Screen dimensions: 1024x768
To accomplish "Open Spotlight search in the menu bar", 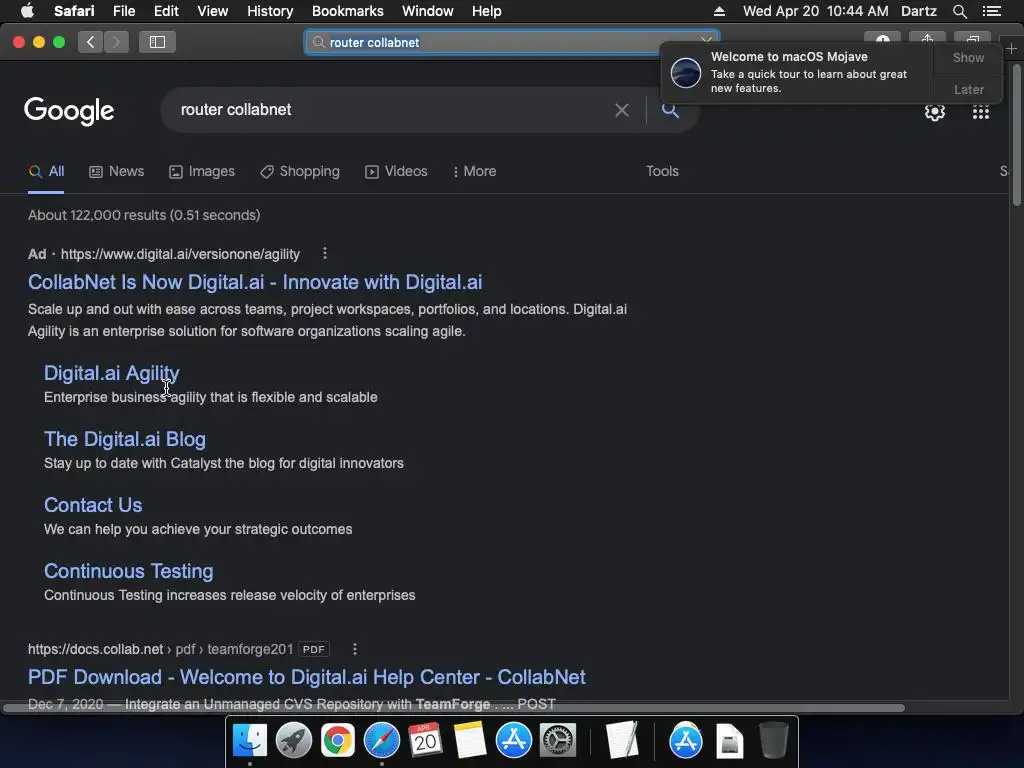I will tap(959, 11).
